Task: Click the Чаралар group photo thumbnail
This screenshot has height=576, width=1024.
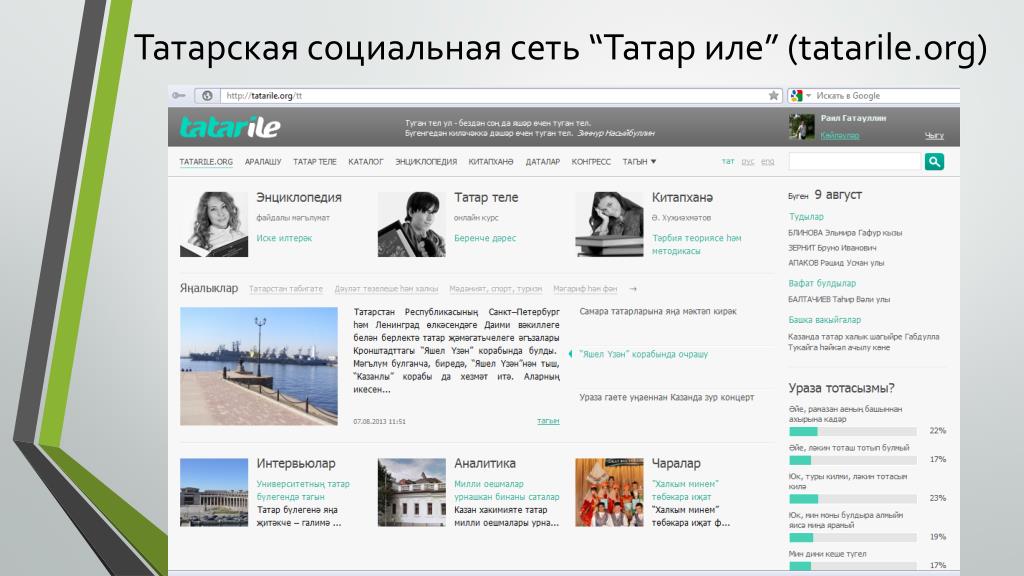Action: (609, 492)
